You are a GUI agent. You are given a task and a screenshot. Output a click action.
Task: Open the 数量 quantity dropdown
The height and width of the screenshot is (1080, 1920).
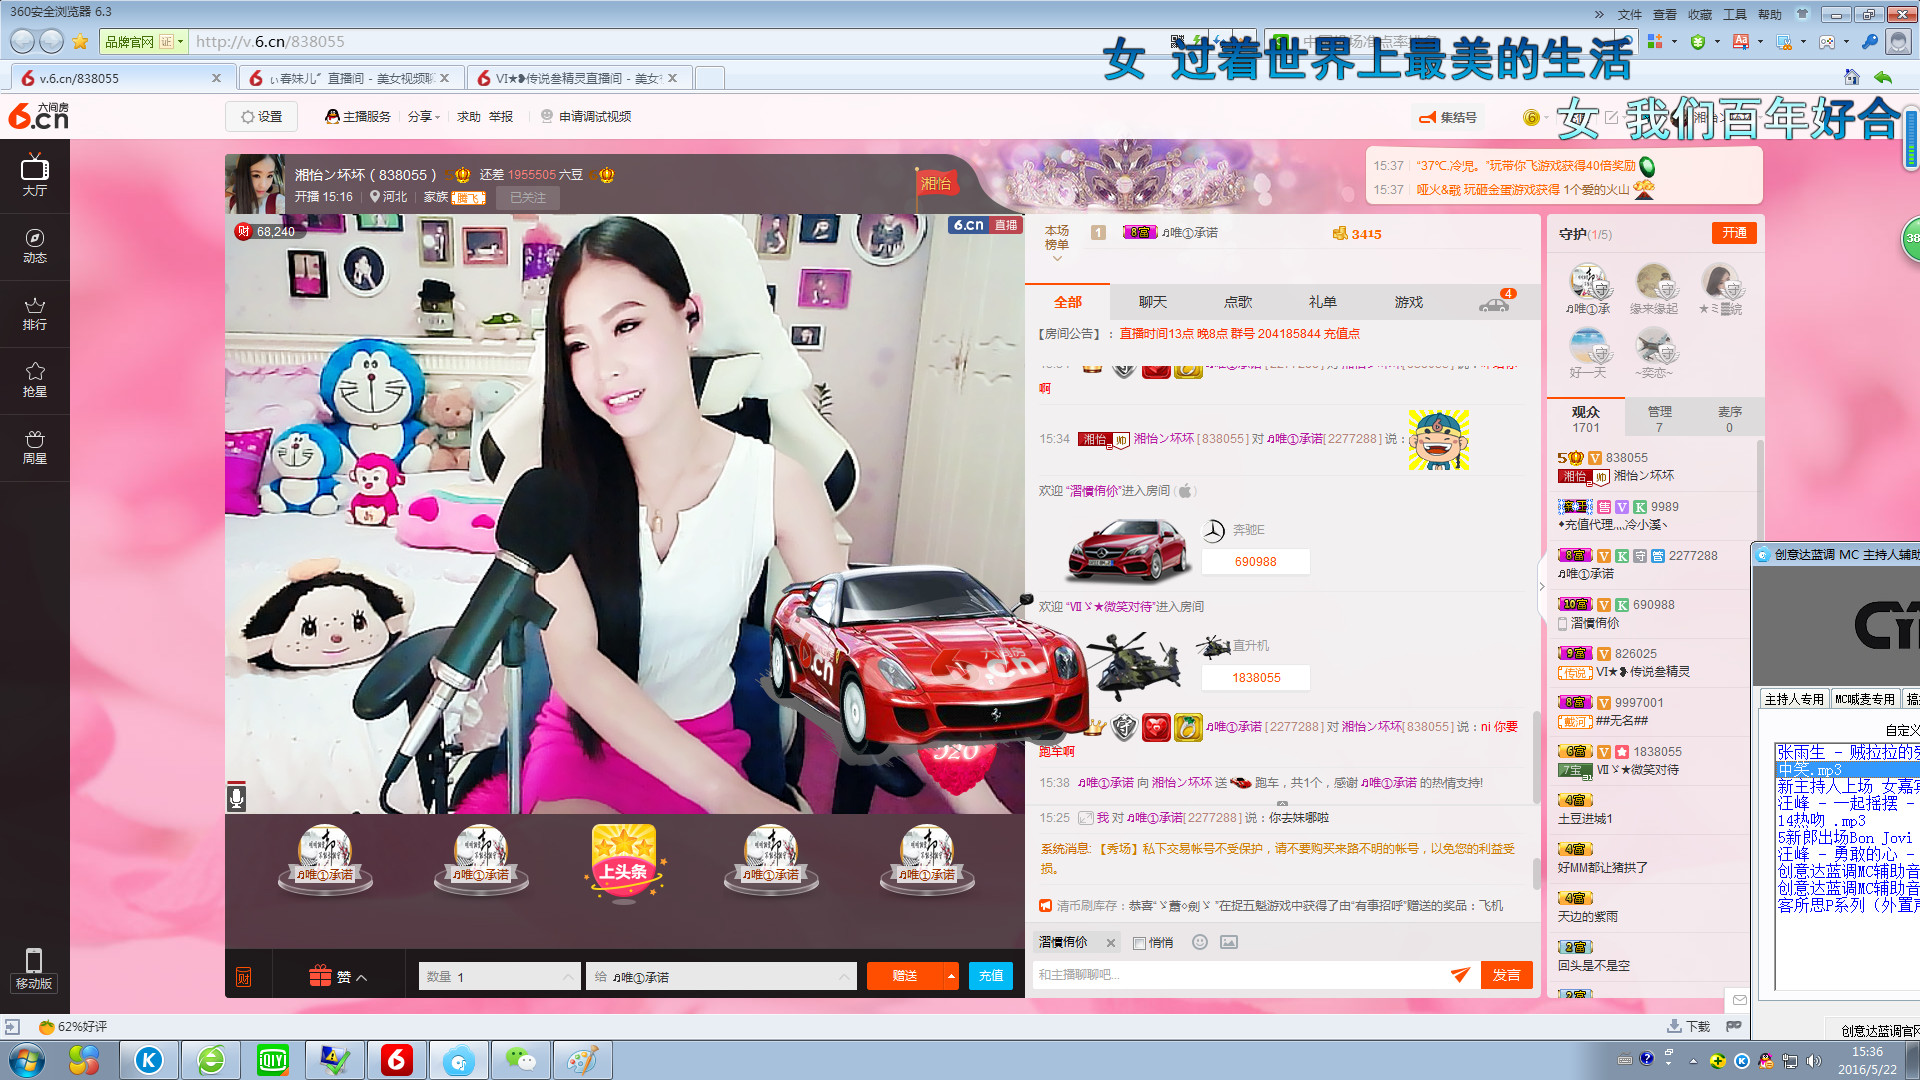coord(499,977)
